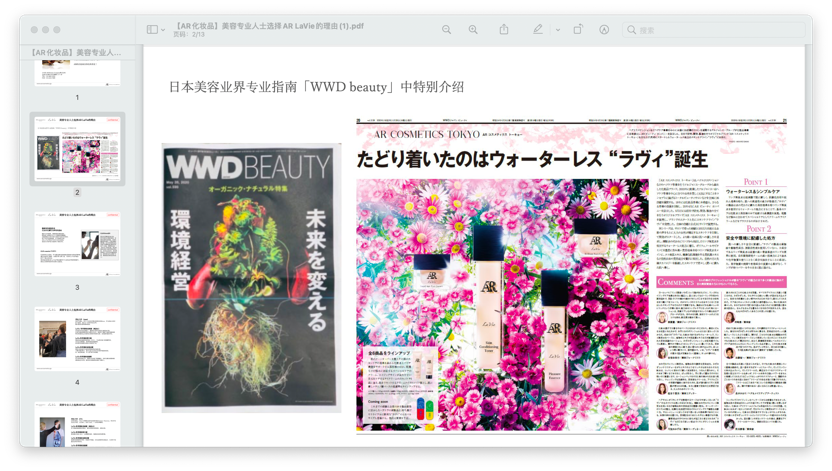Open the sidebar view options chevron
This screenshot has height=471, width=832.
(x=163, y=30)
